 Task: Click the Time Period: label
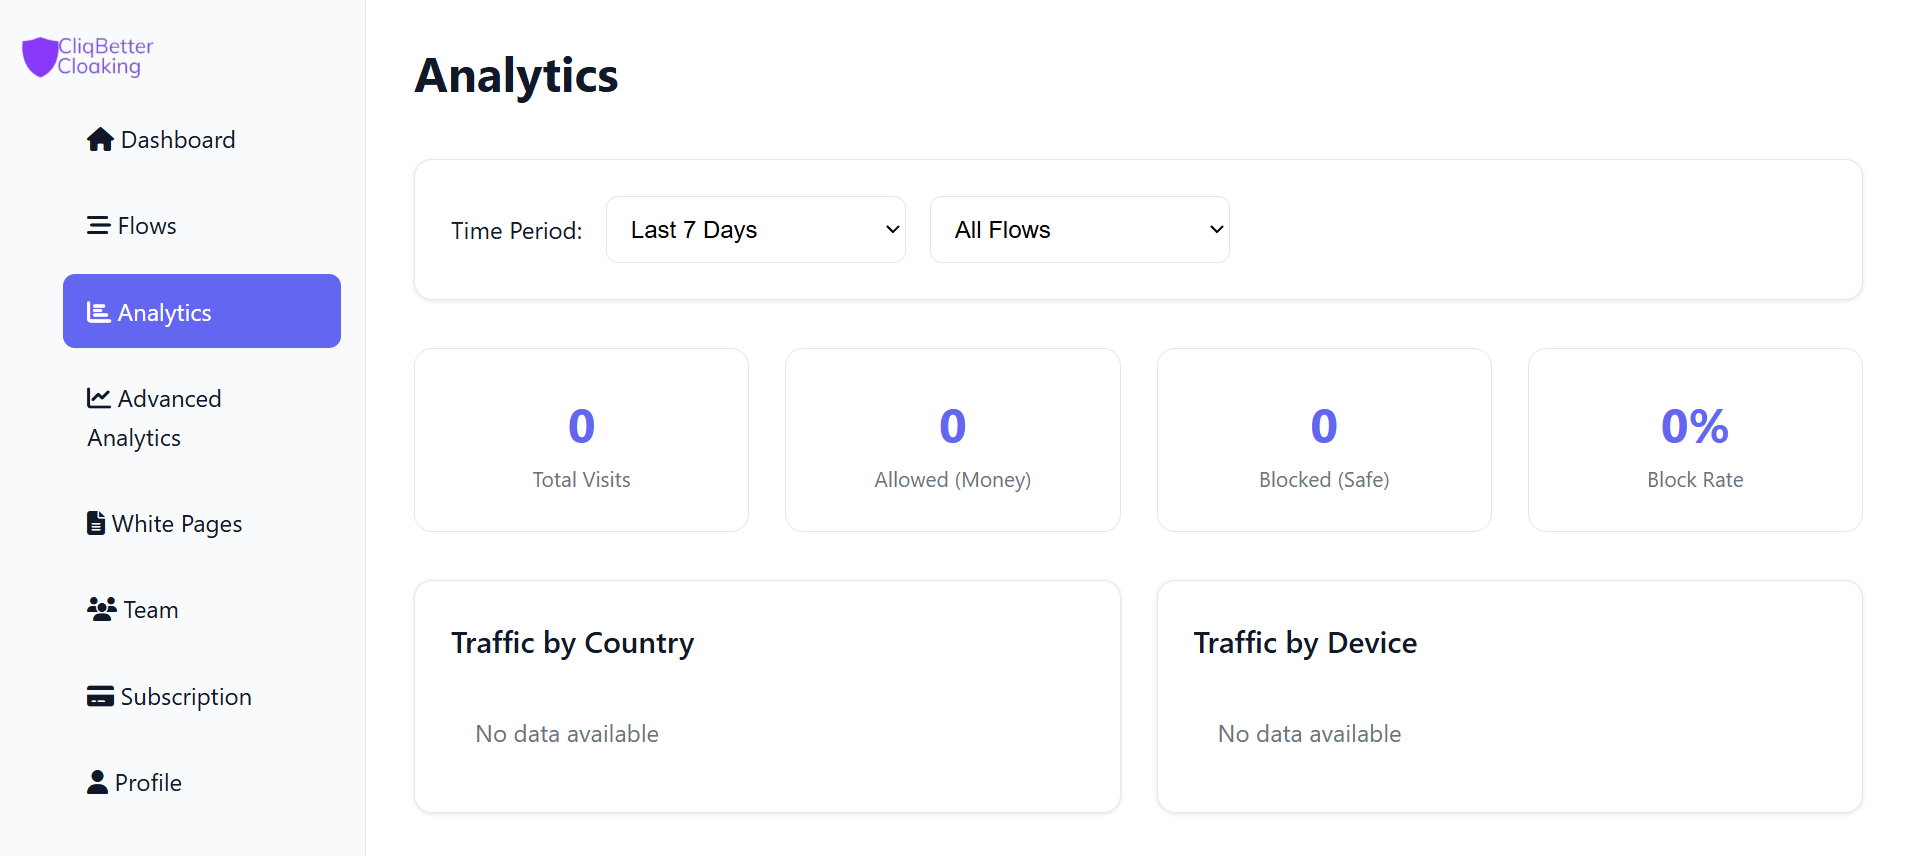tap(516, 231)
